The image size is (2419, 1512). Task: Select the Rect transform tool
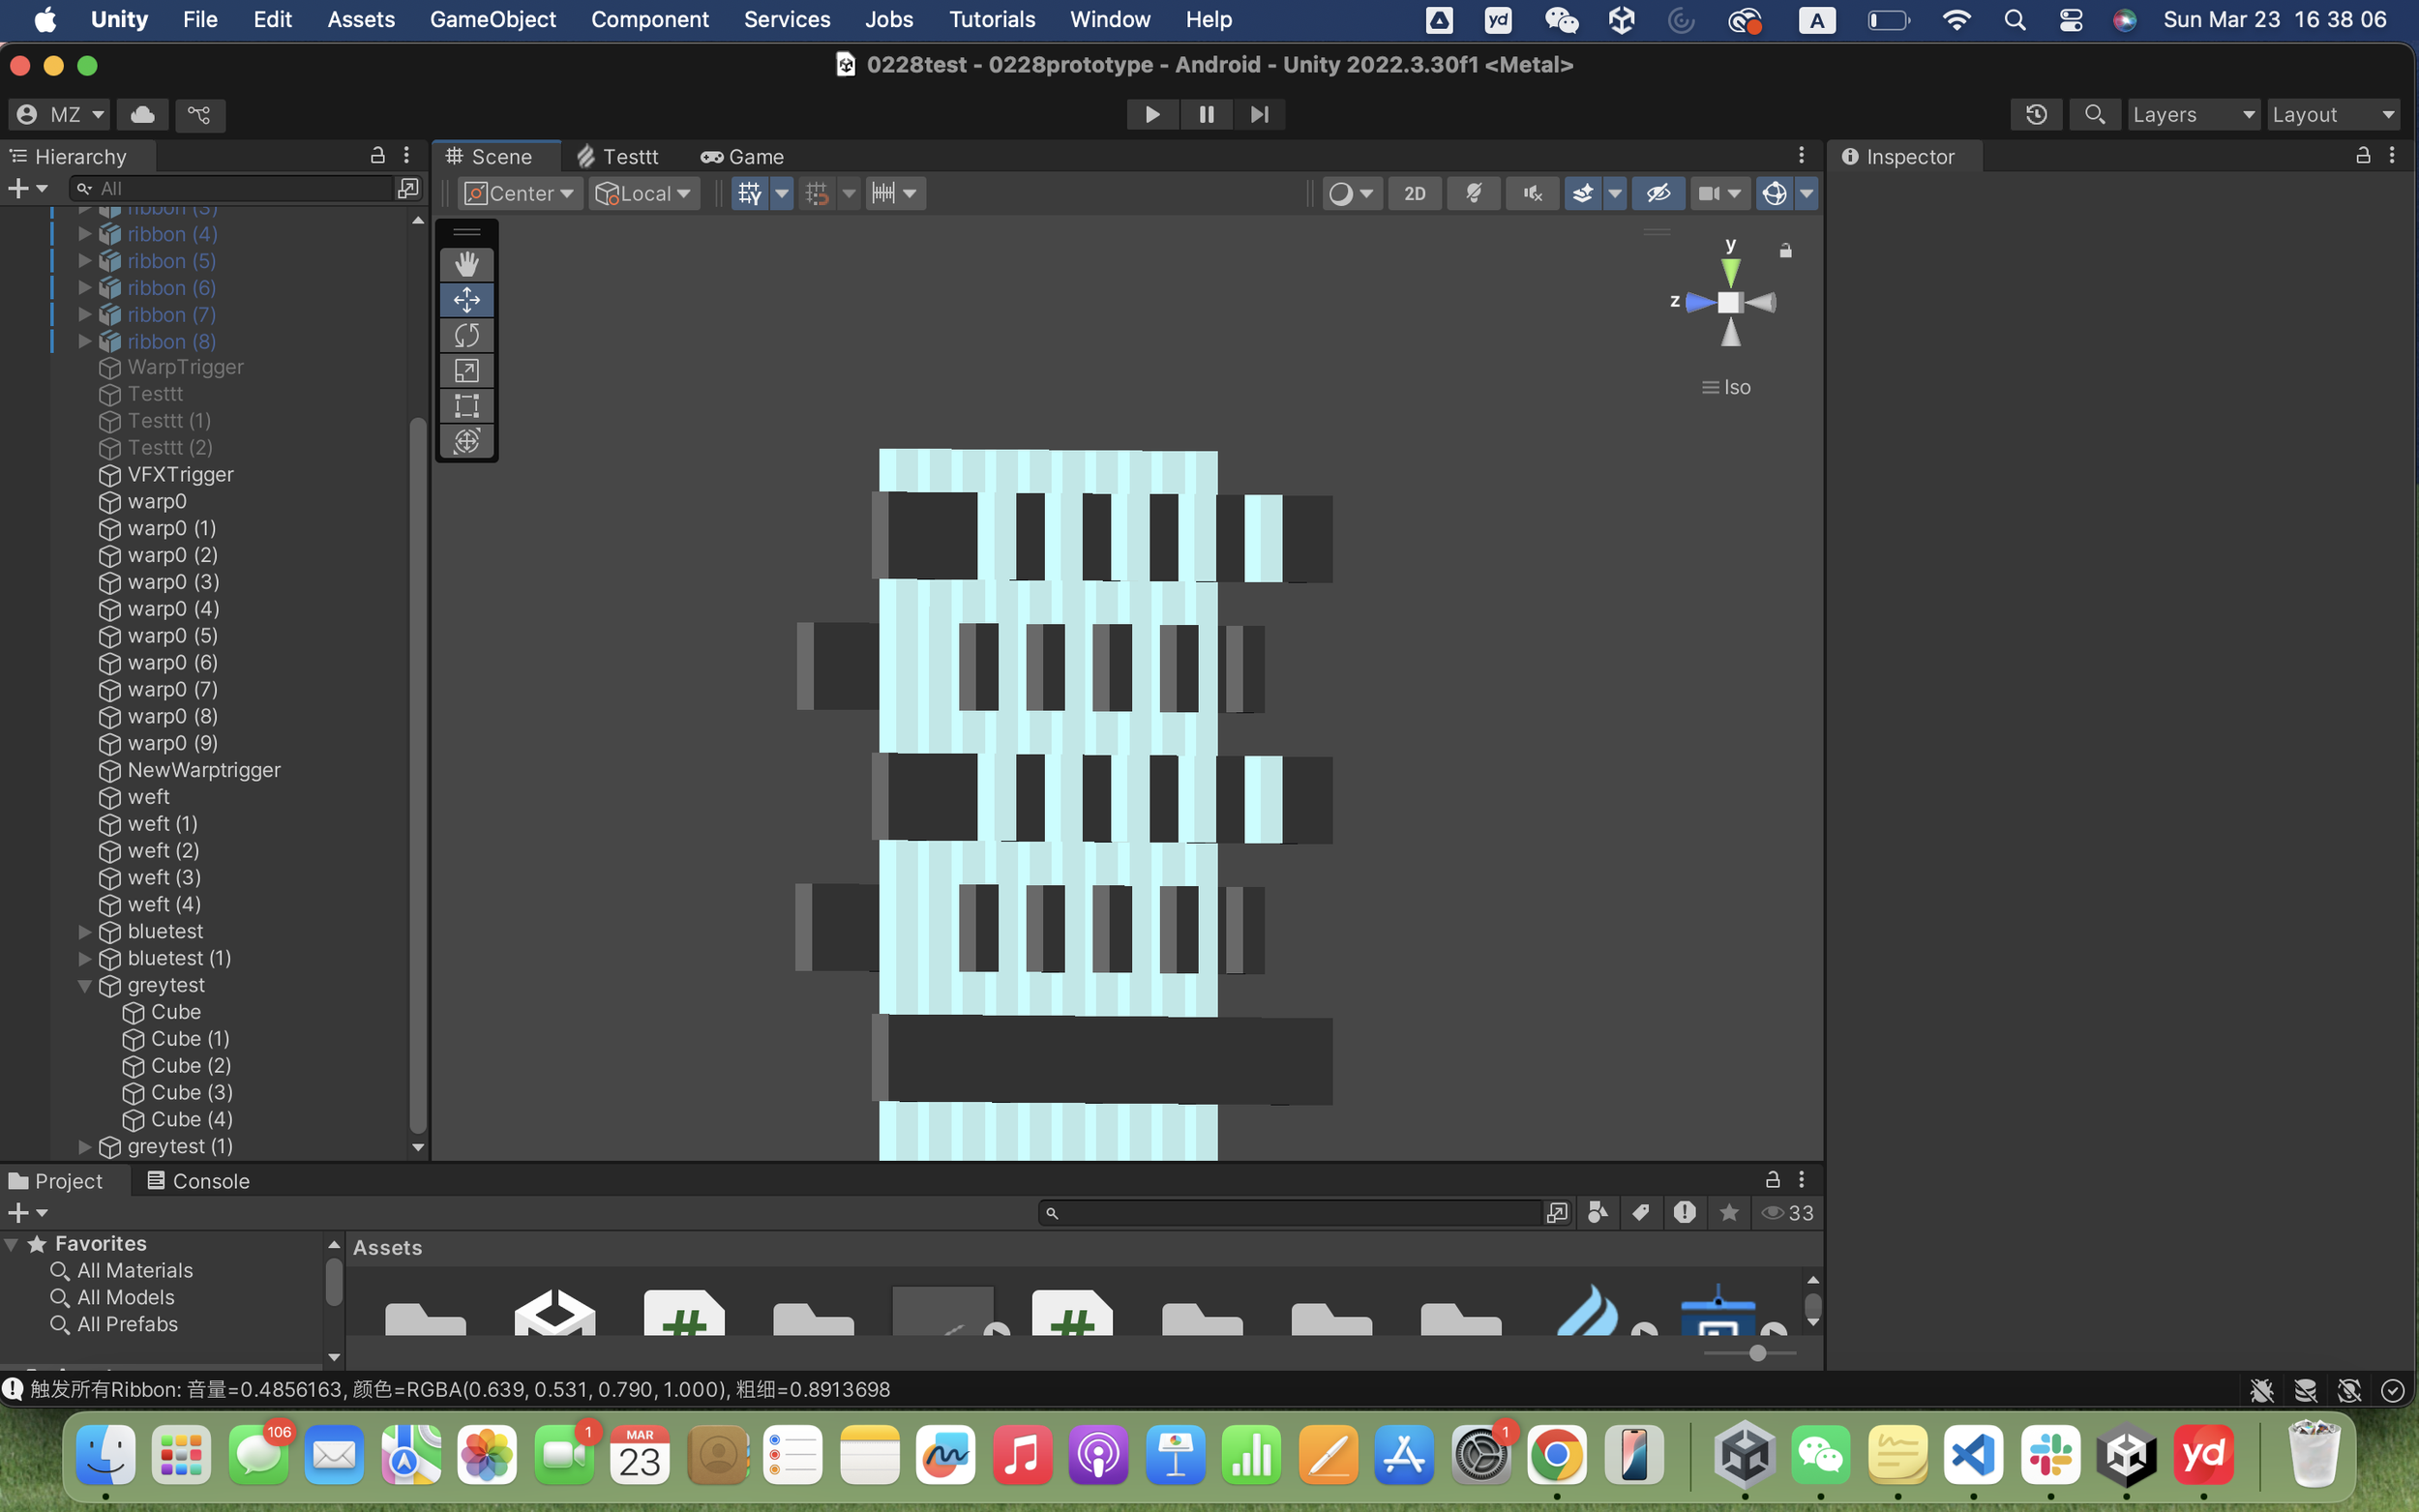[466, 406]
